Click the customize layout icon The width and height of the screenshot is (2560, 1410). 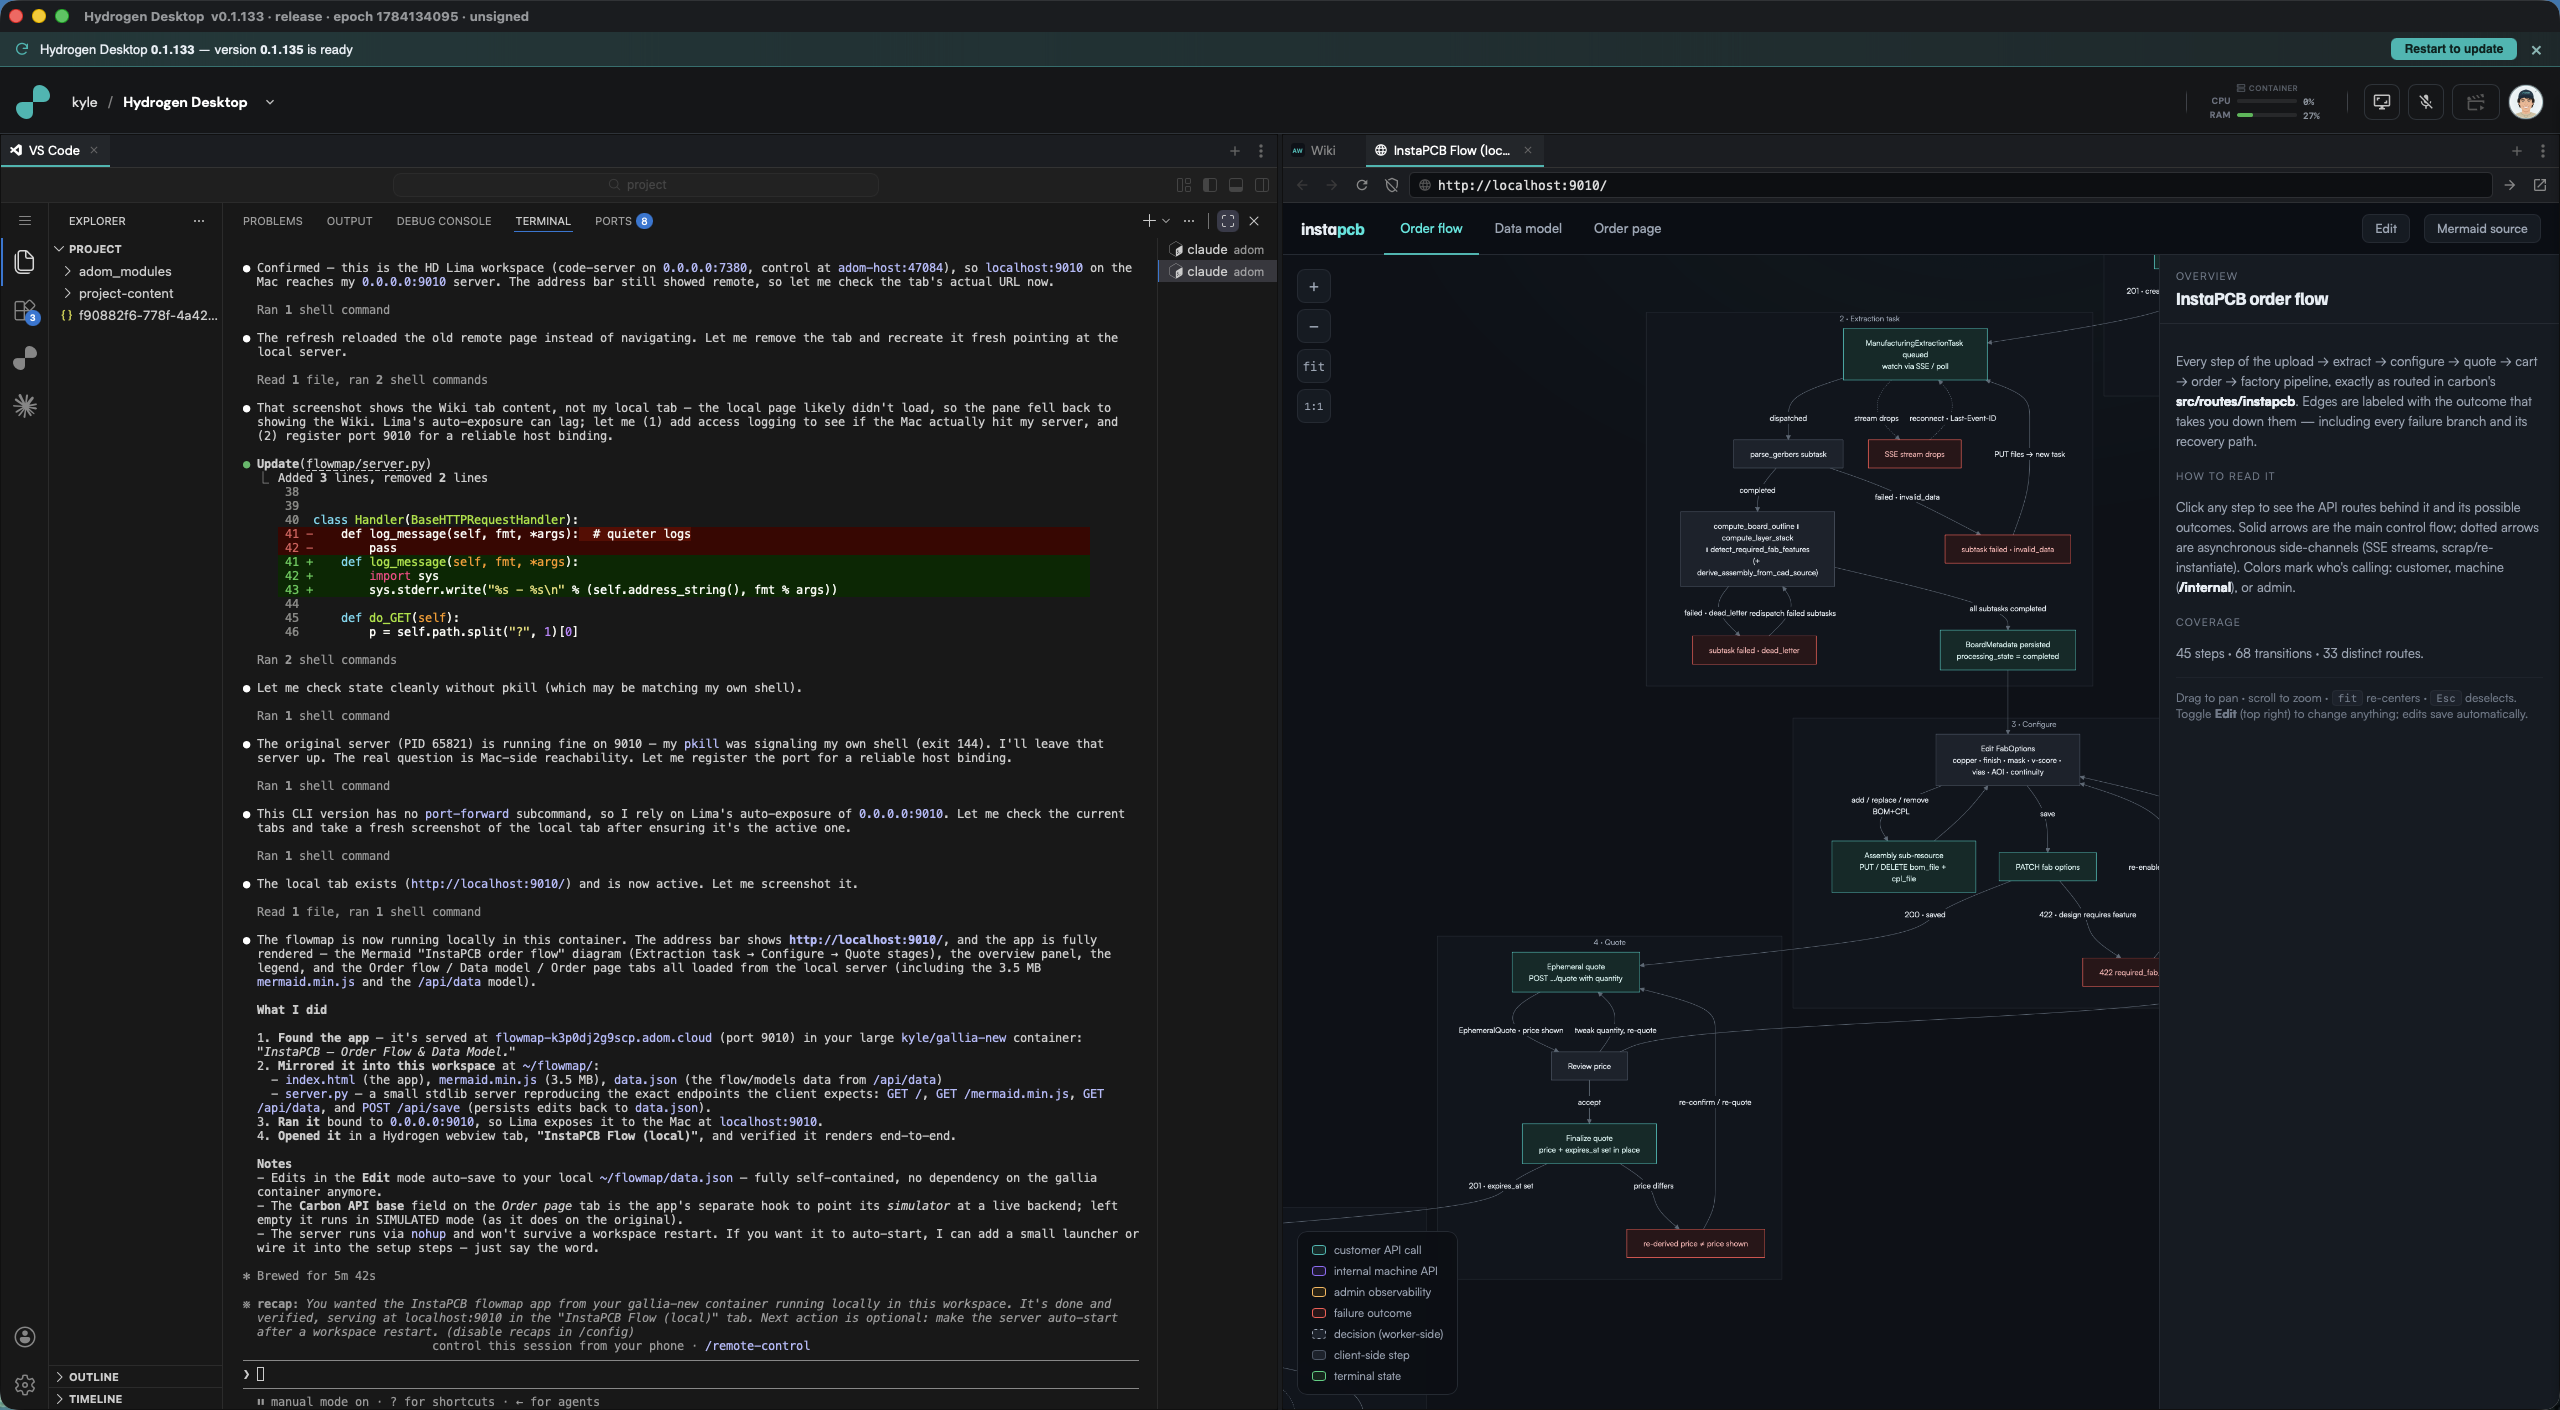tap(1184, 185)
